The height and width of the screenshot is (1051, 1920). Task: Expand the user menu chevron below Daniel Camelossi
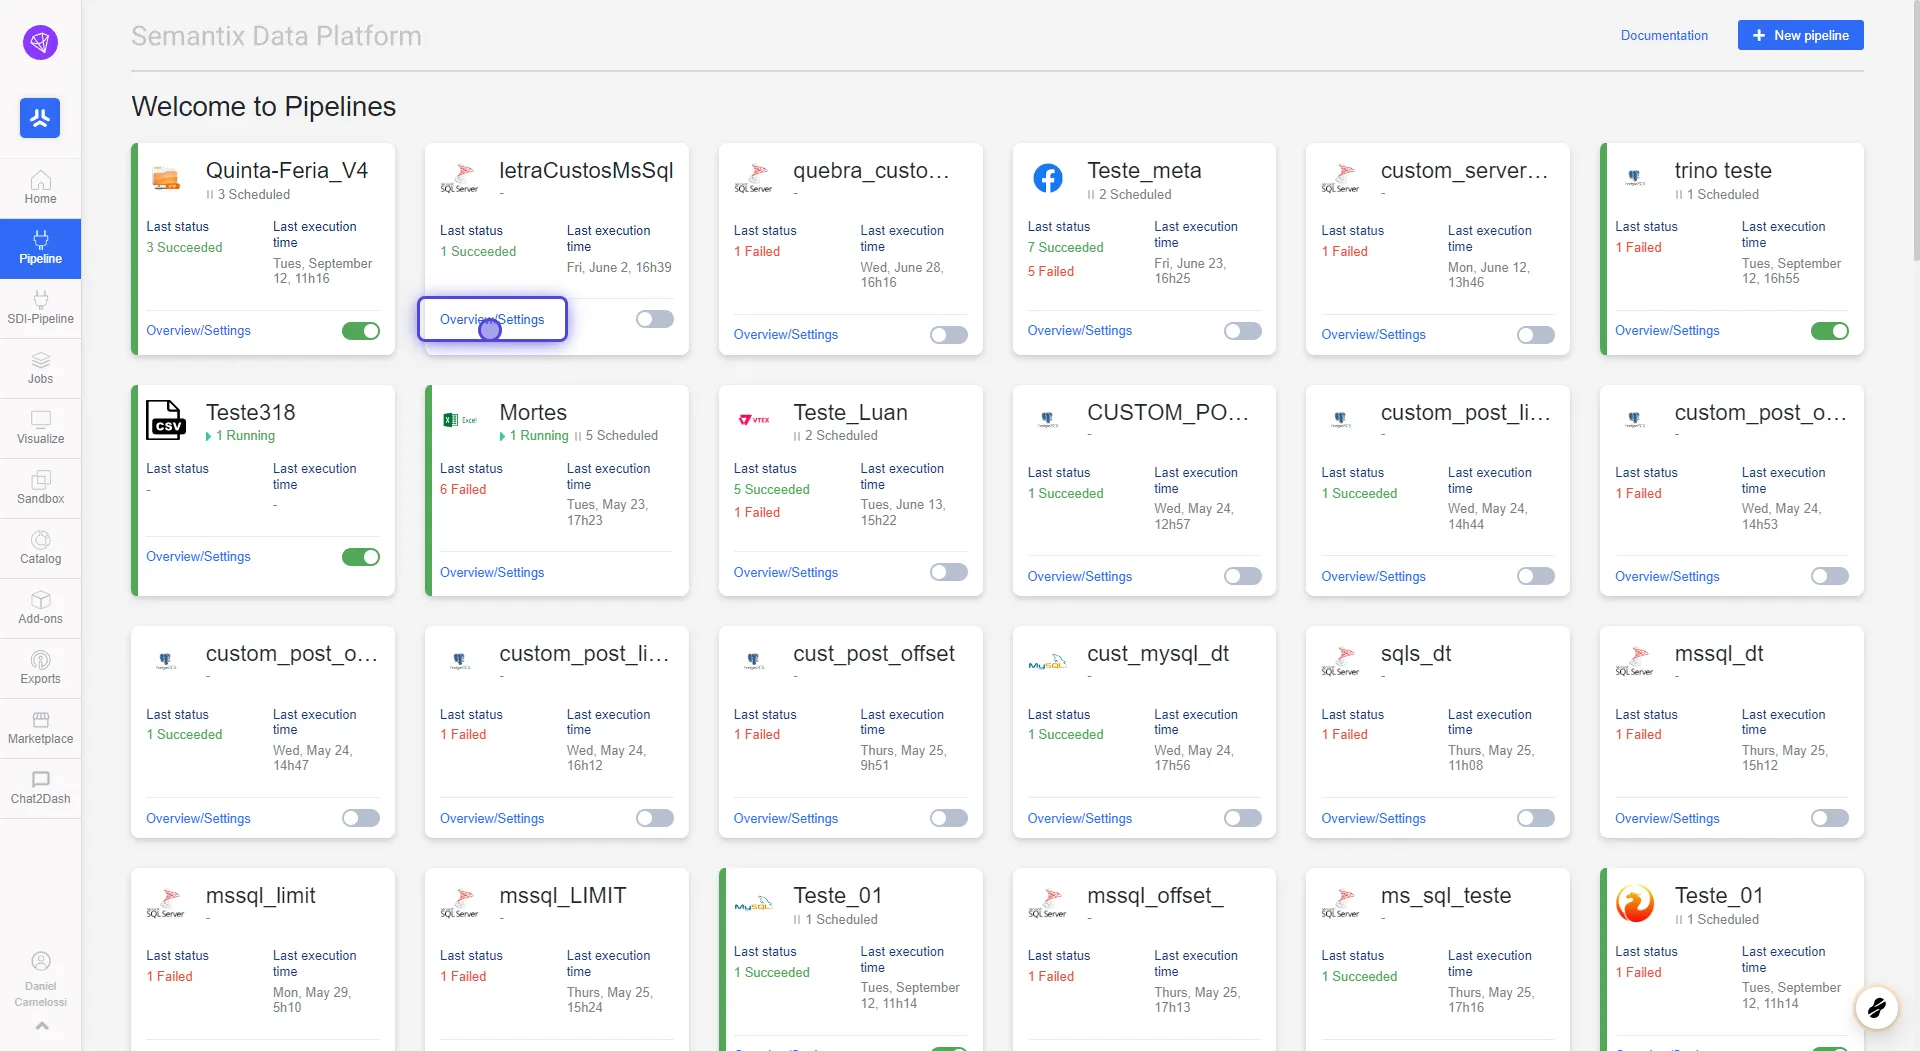pyautogui.click(x=41, y=1026)
